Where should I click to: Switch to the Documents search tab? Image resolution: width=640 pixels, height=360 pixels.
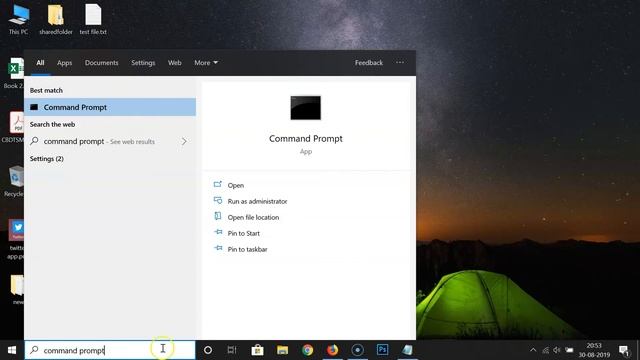(102, 62)
